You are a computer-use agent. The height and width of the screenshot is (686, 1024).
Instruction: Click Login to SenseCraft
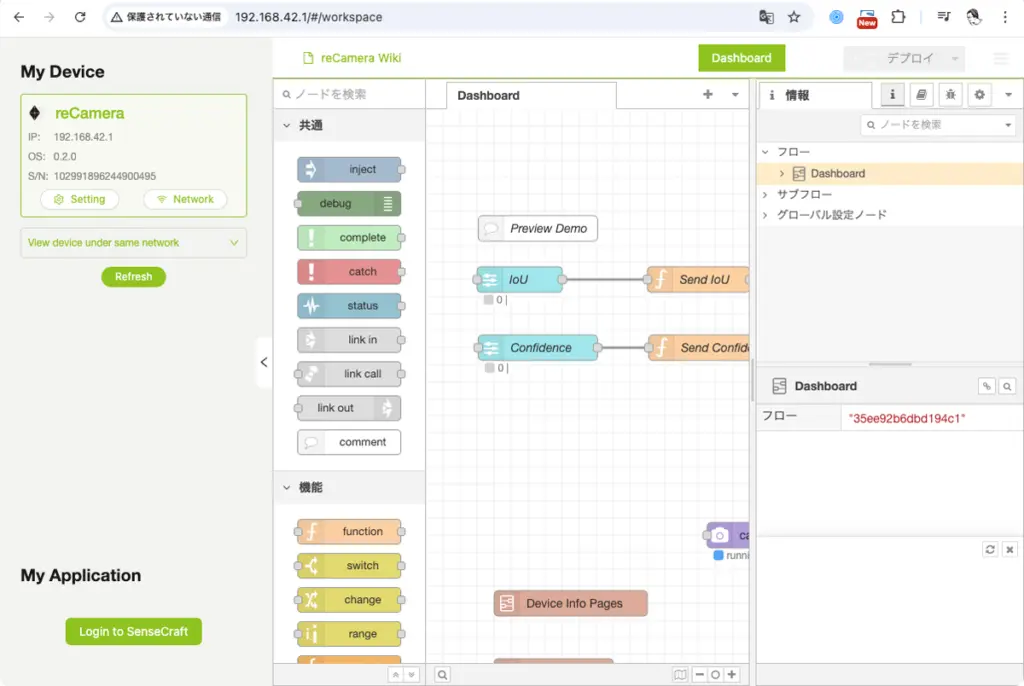coord(133,632)
